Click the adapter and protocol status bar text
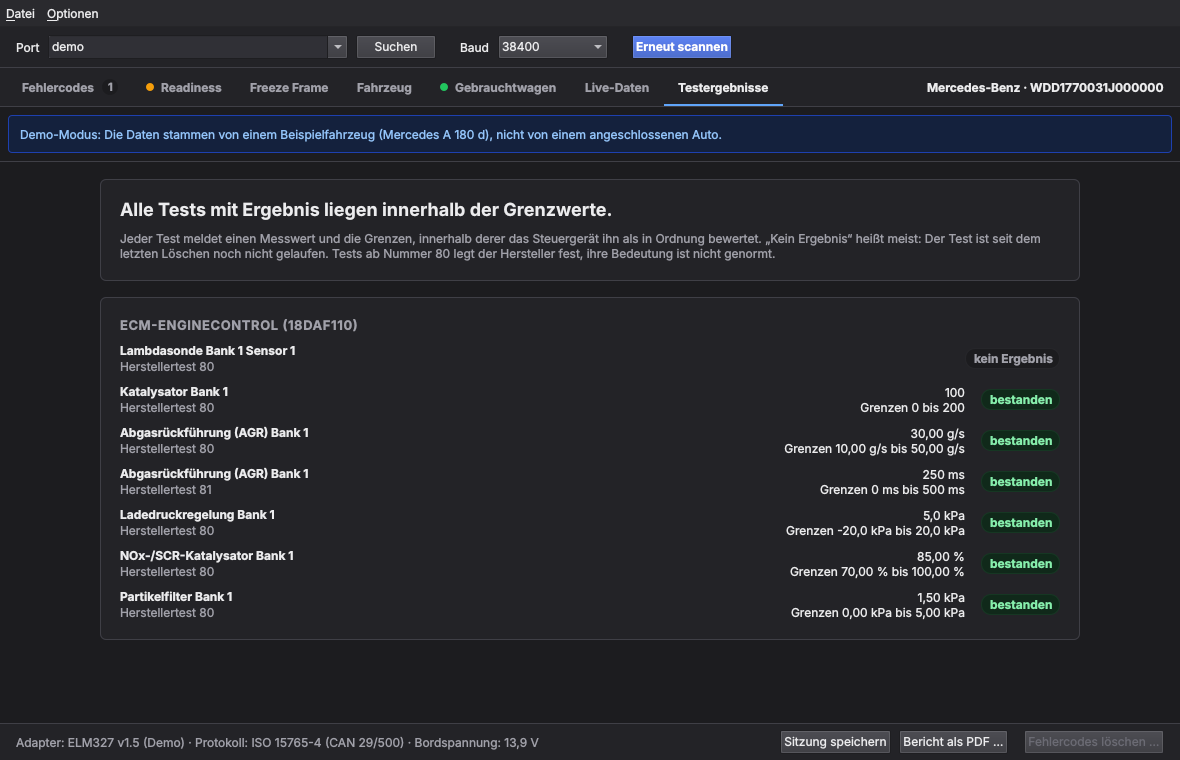 [277, 743]
